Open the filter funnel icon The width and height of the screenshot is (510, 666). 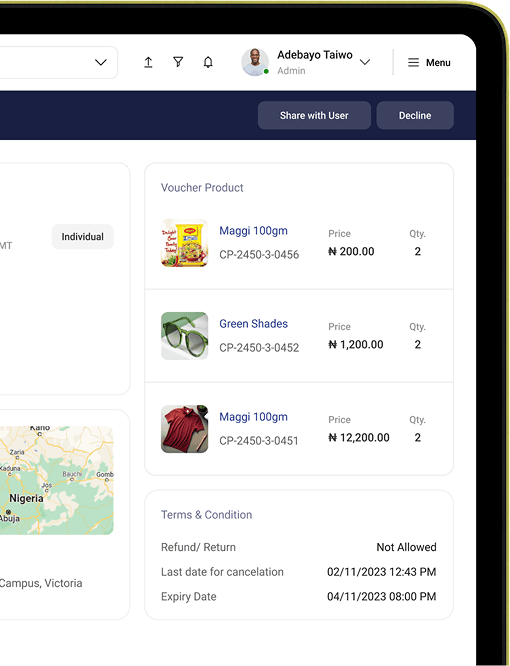coord(178,62)
